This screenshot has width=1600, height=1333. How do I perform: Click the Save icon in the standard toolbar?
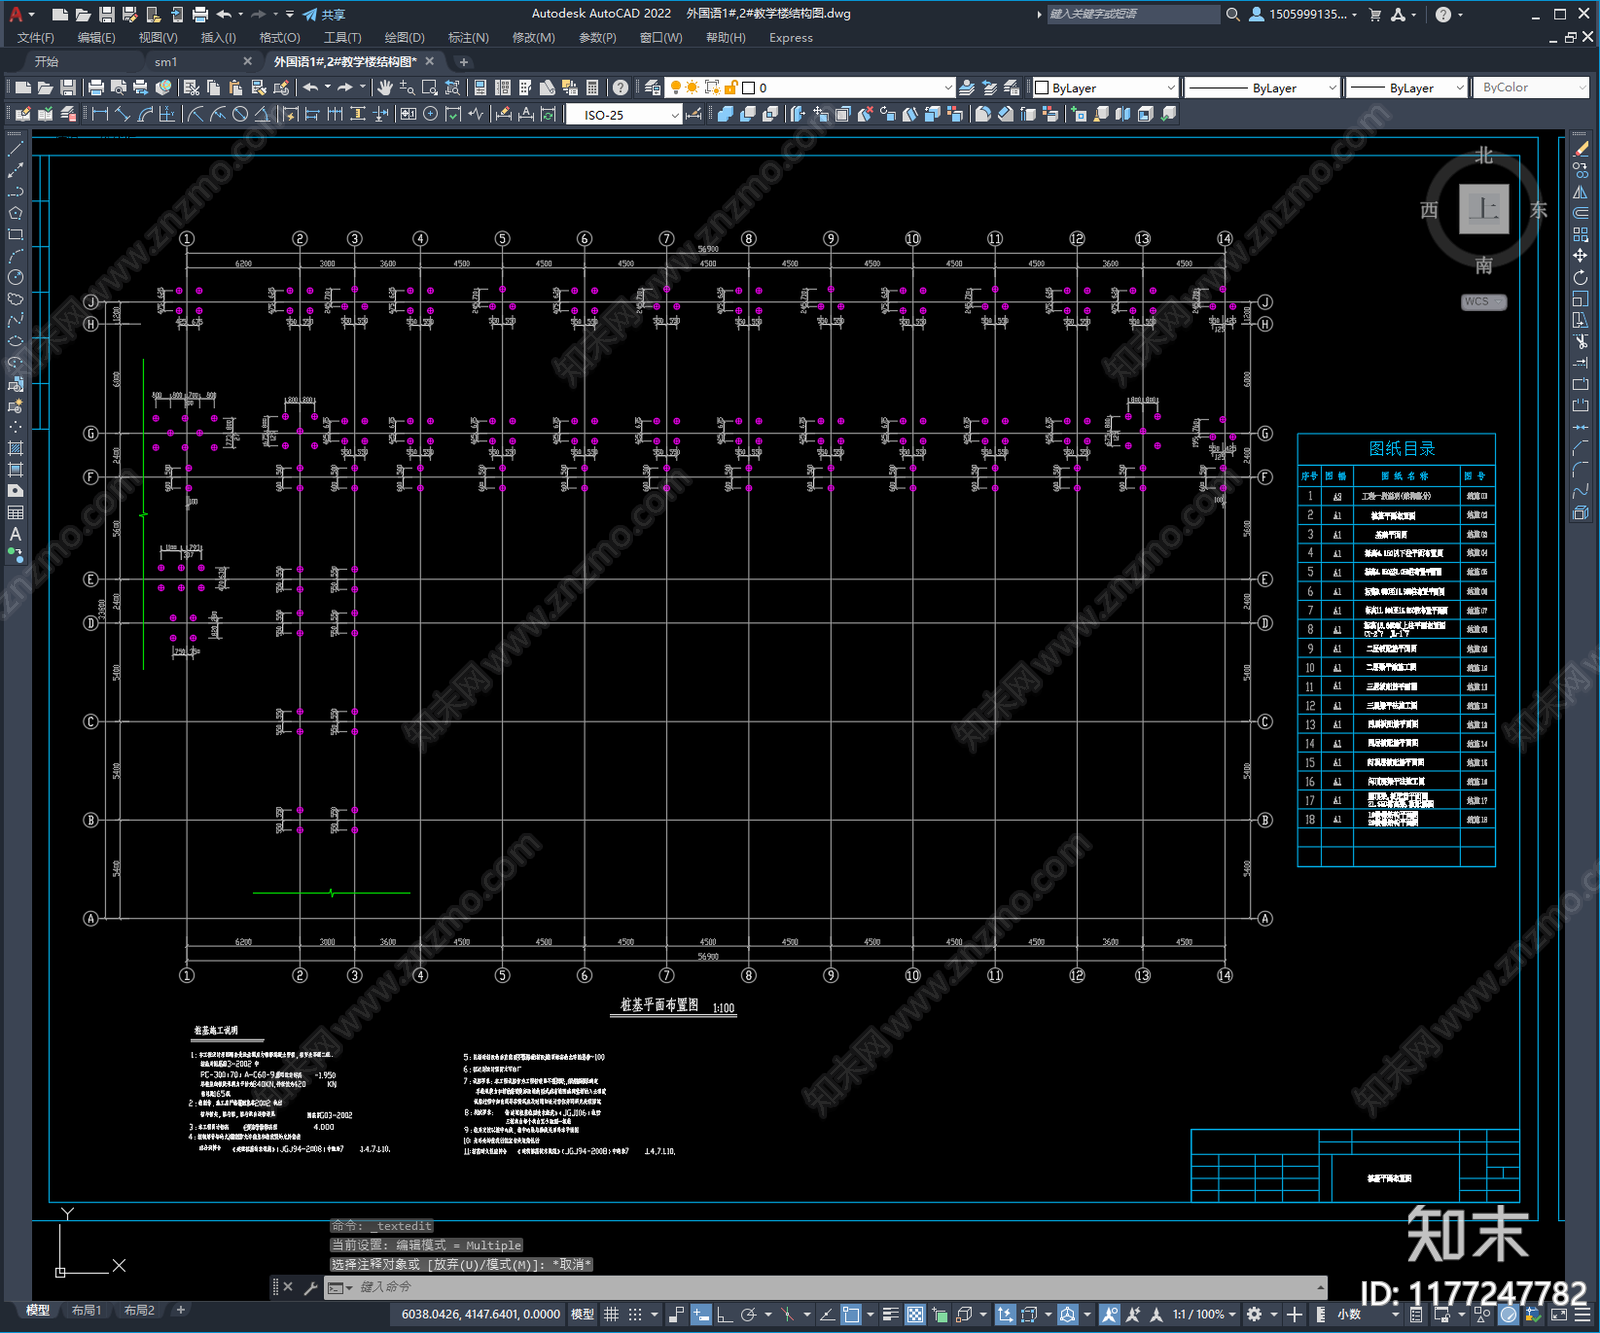pyautogui.click(x=68, y=88)
